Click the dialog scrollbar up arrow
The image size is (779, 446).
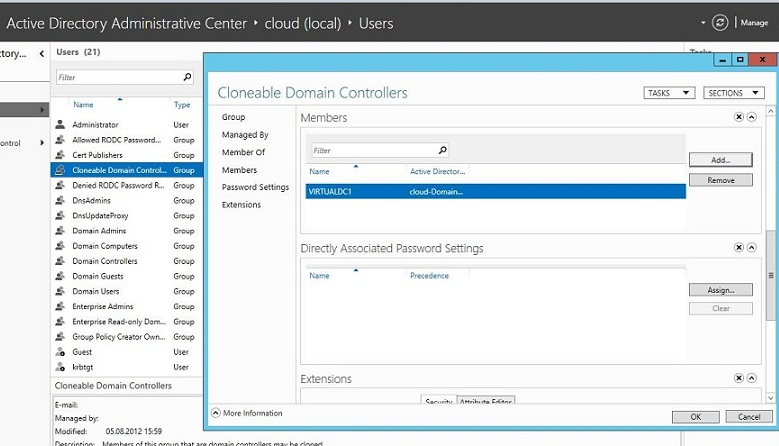771,111
